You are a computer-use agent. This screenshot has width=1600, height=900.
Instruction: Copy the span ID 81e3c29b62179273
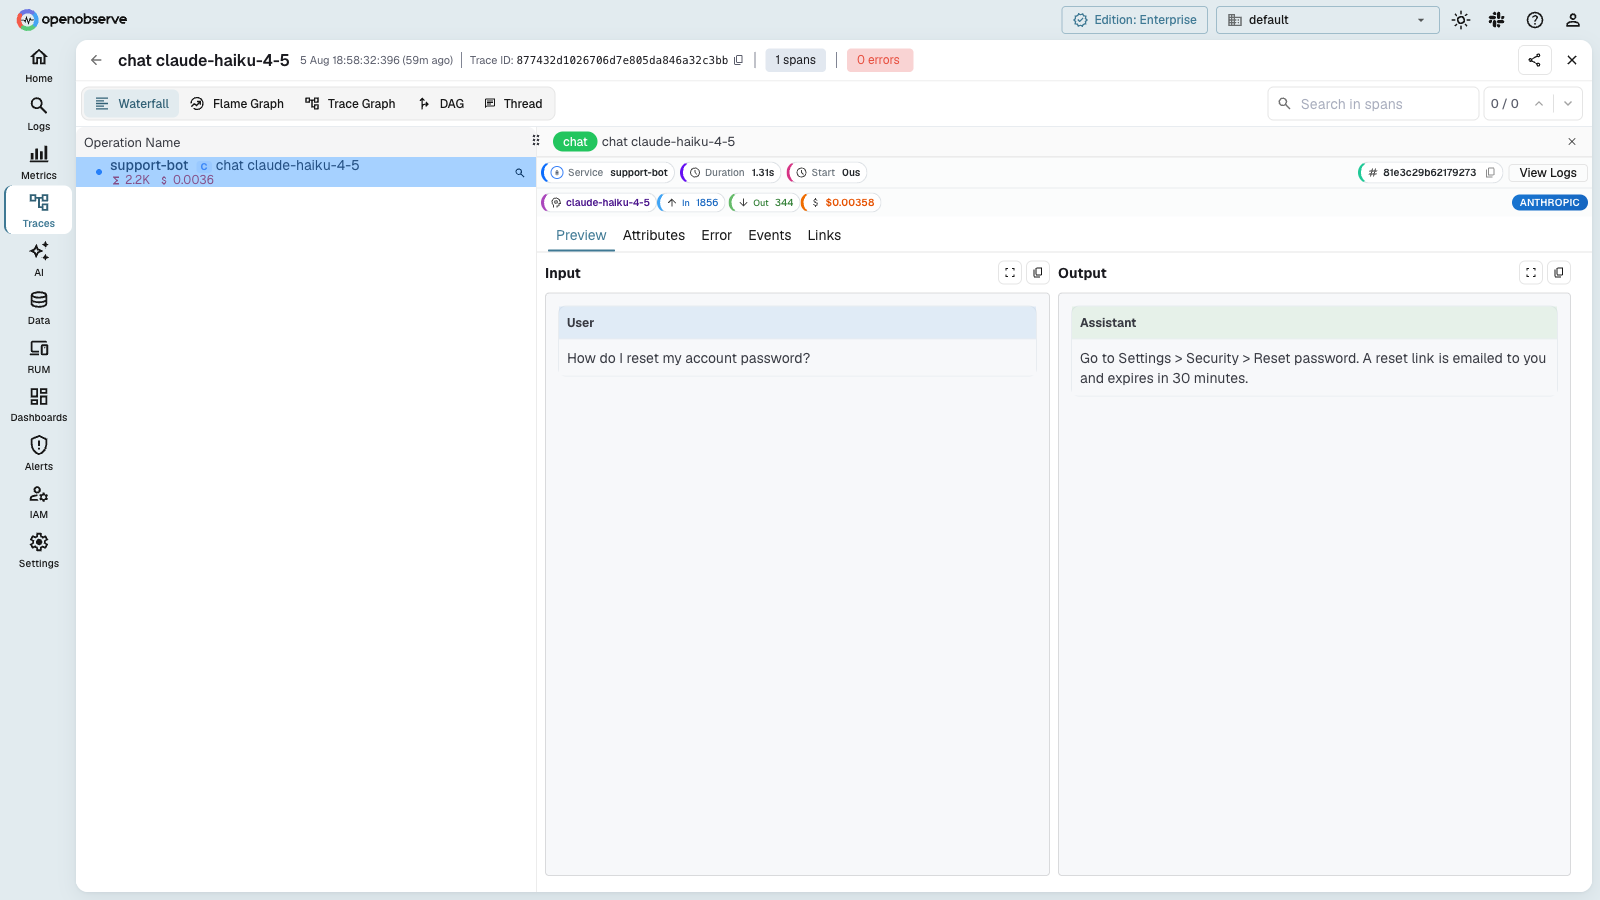click(1490, 173)
